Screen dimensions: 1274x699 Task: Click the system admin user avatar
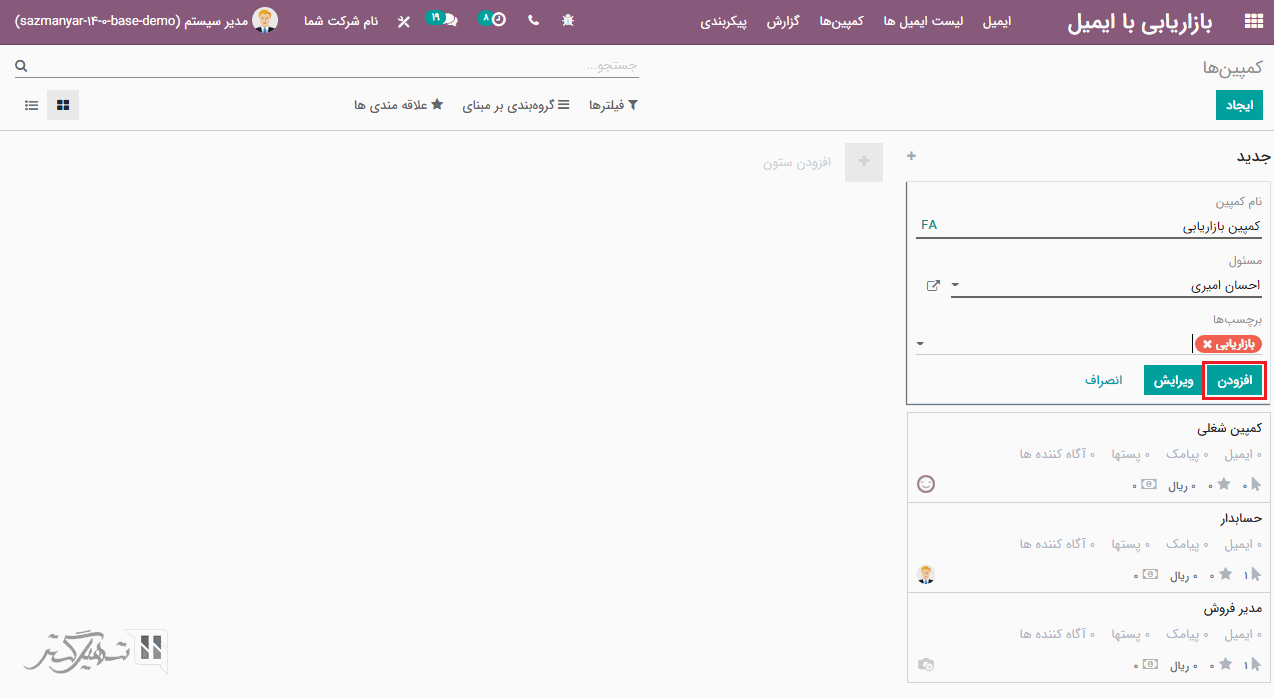[265, 20]
